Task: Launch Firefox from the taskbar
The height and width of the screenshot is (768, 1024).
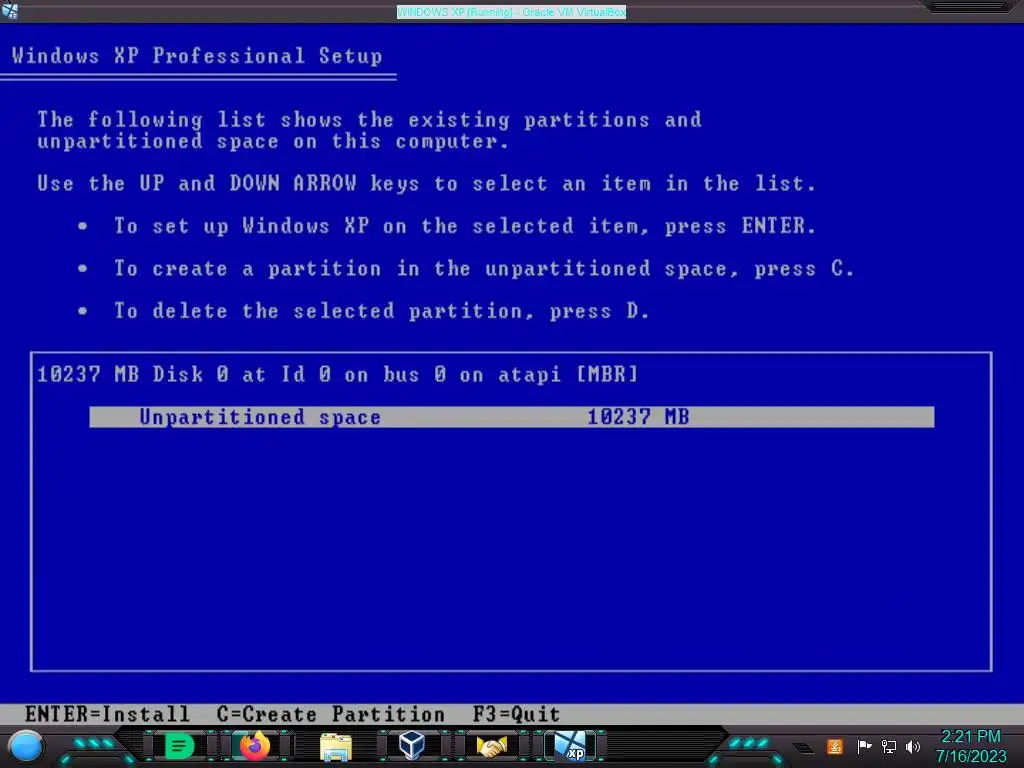Action: pos(255,746)
